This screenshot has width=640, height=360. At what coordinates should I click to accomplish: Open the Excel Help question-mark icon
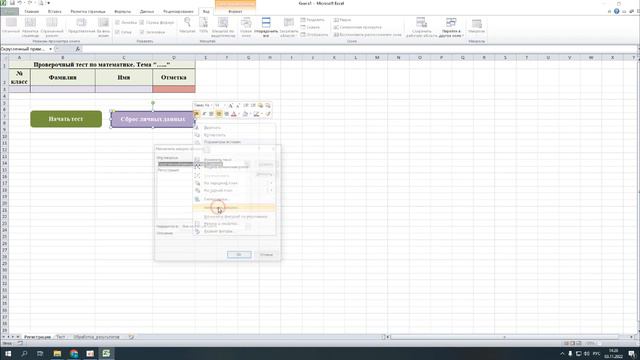pos(616,11)
